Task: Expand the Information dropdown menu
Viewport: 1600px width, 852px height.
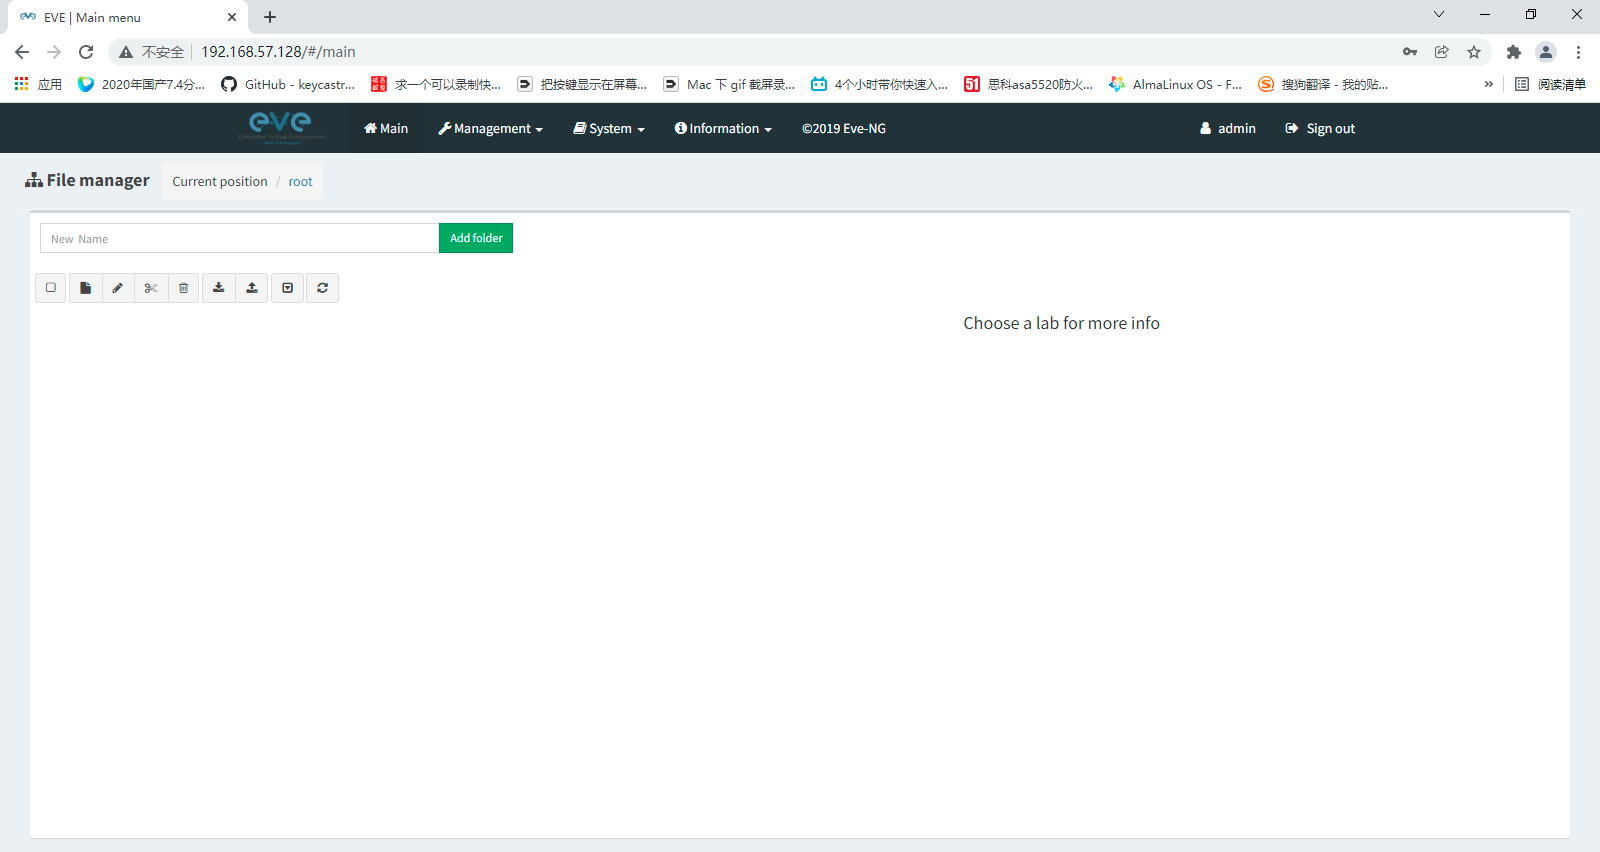Action: 723,128
